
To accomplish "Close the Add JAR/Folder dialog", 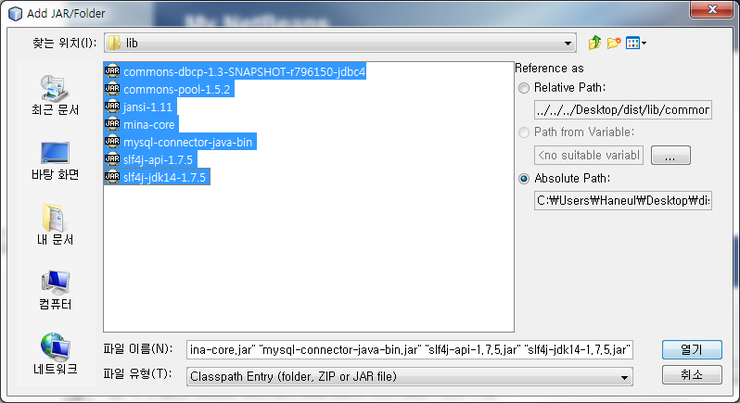I will pos(713,9).
